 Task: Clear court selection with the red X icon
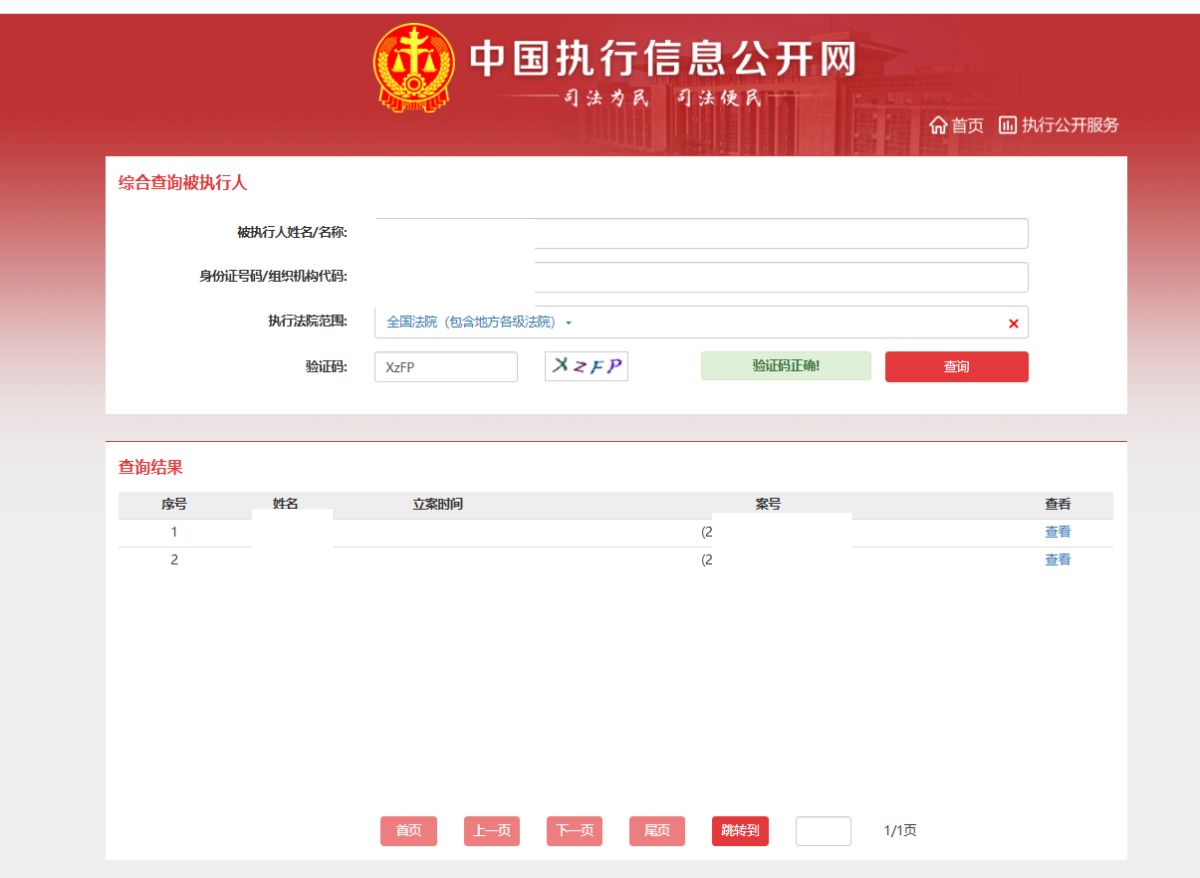coord(1013,323)
